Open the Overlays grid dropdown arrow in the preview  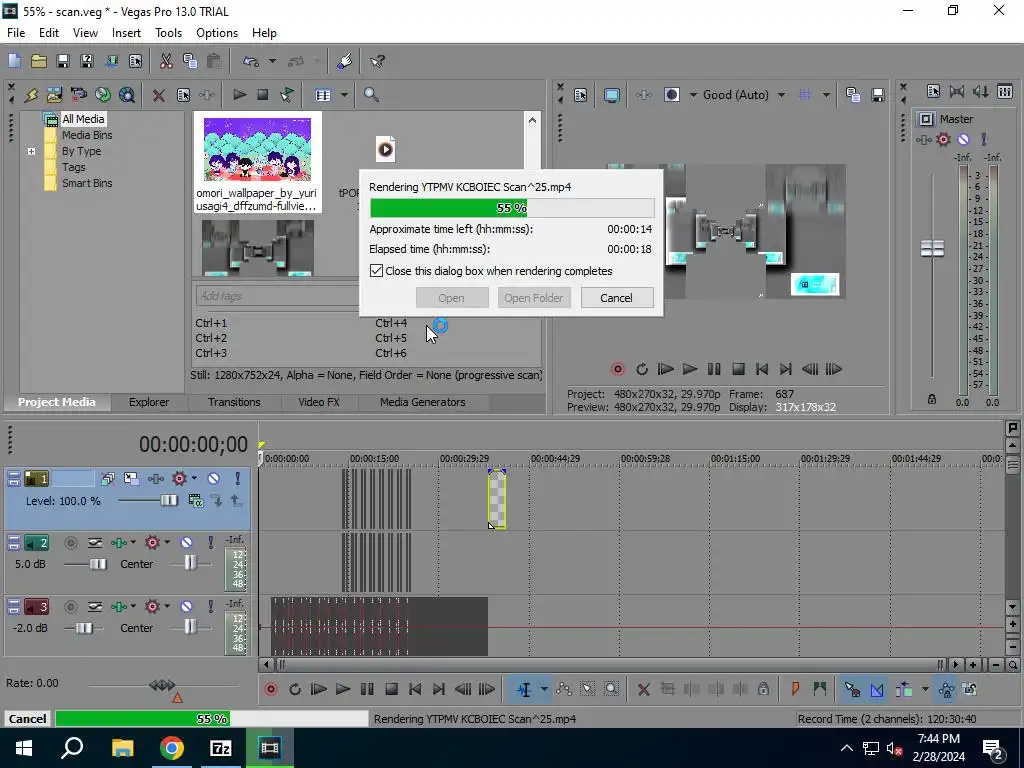click(x=826, y=95)
